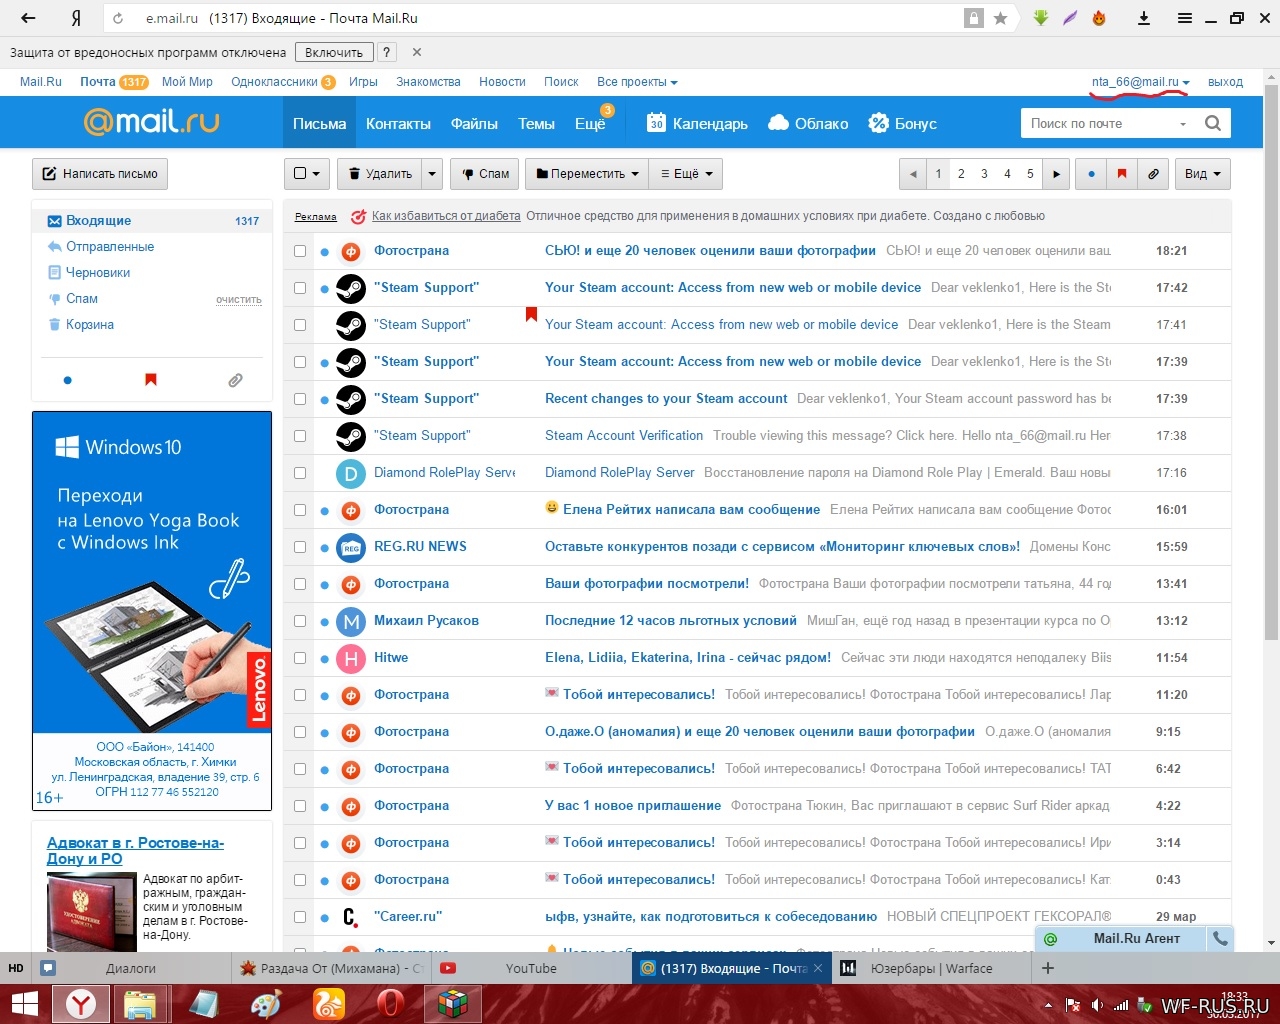1280x1024 pixels.
Task: Open the Cloud (Облако) icon
Action: point(779,123)
